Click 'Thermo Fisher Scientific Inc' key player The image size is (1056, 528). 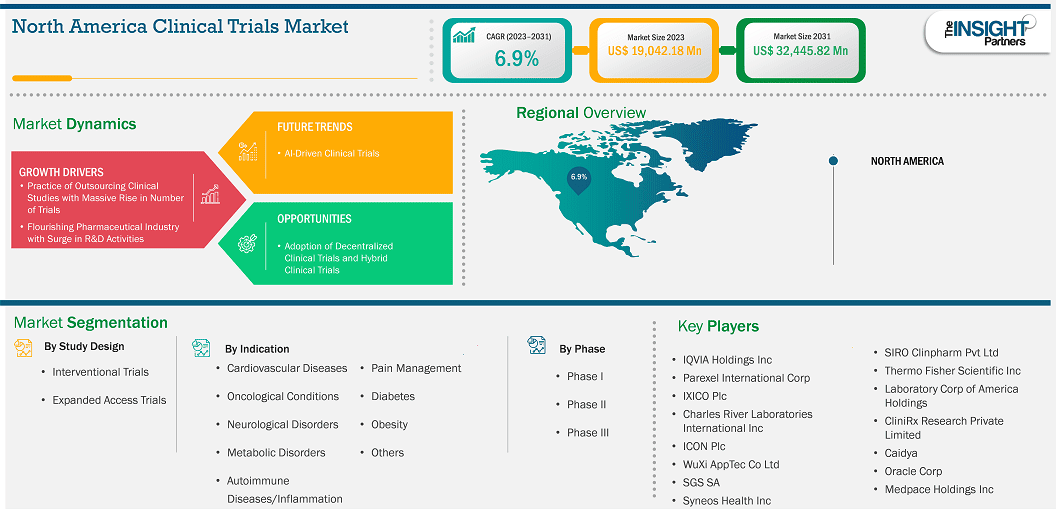click(952, 370)
